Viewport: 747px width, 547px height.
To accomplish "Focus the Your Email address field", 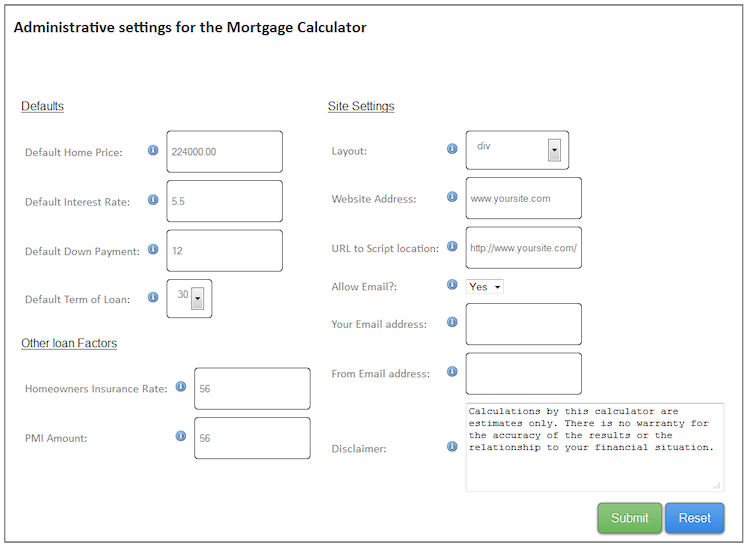I will click(523, 324).
